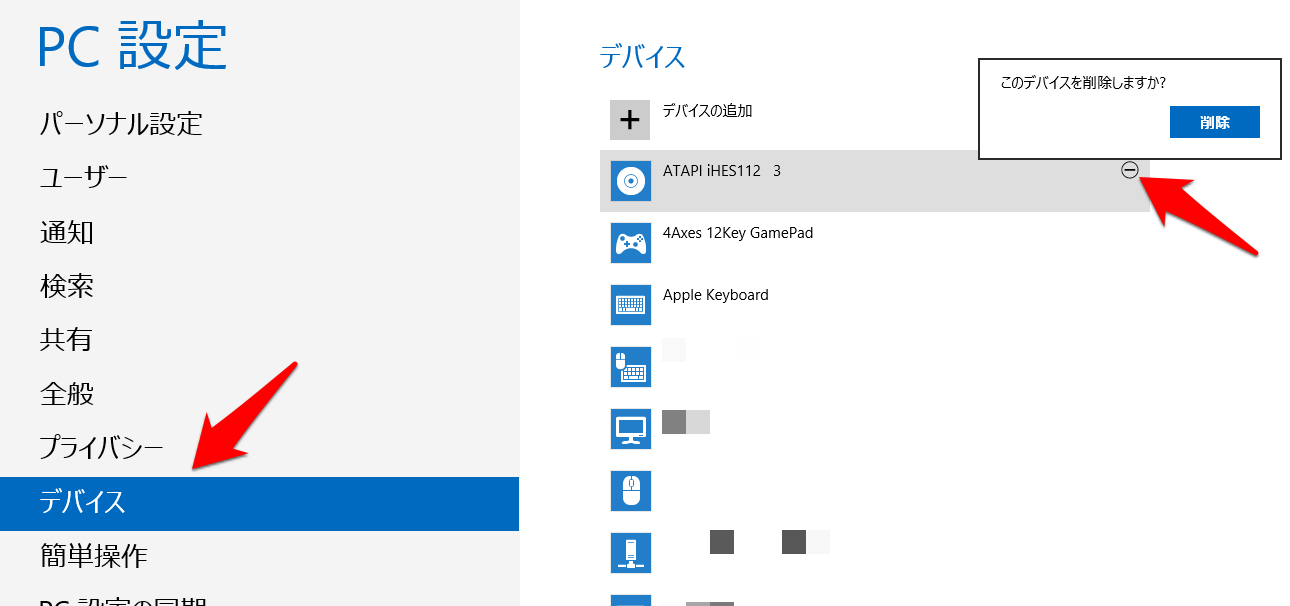Click the plus icon to add a device
The width and height of the screenshot is (1290, 606).
pos(630,120)
